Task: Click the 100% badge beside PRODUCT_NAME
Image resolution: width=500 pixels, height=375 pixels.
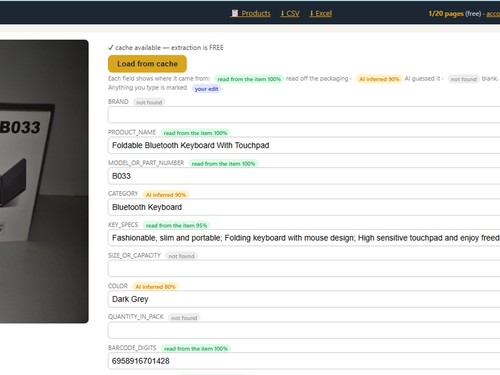Action: click(195, 133)
